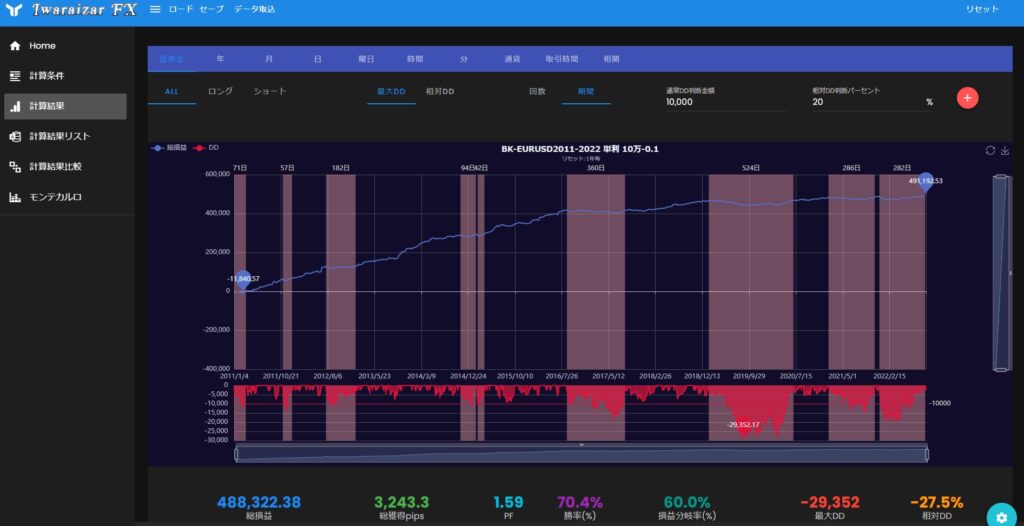Select 相対DD drawdown mode
The width and height of the screenshot is (1024, 526).
440,91
